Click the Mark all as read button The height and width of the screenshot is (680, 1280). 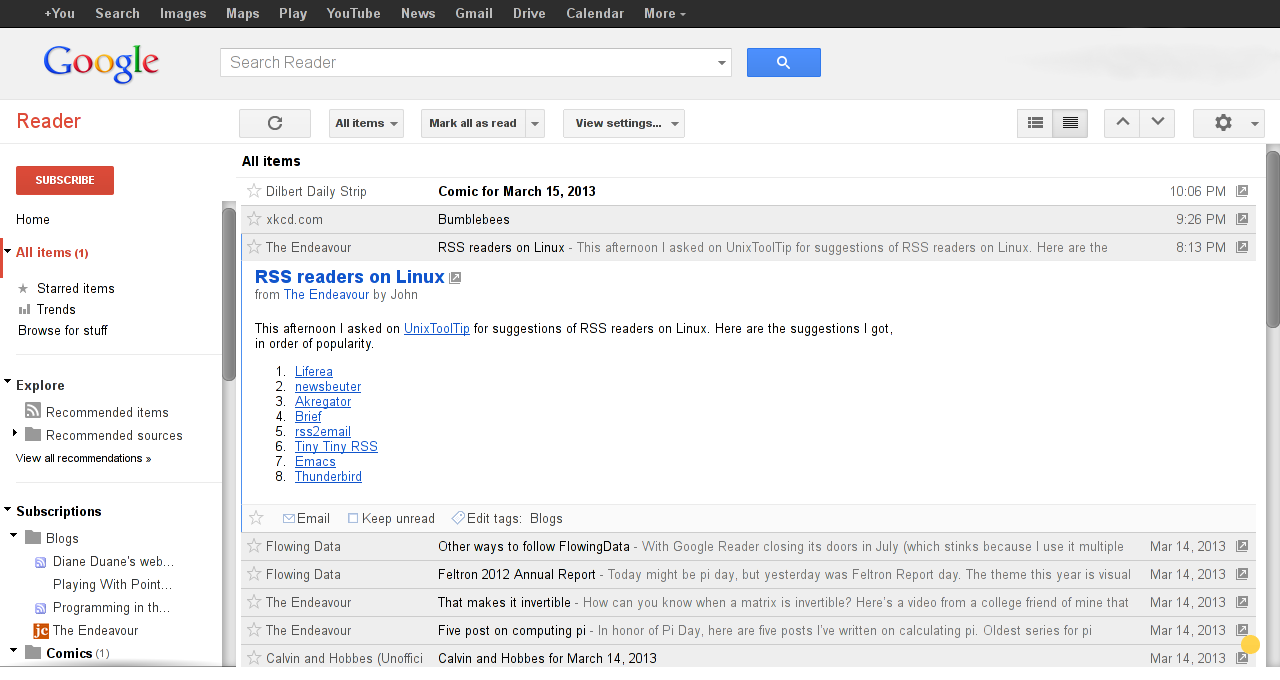click(x=473, y=123)
